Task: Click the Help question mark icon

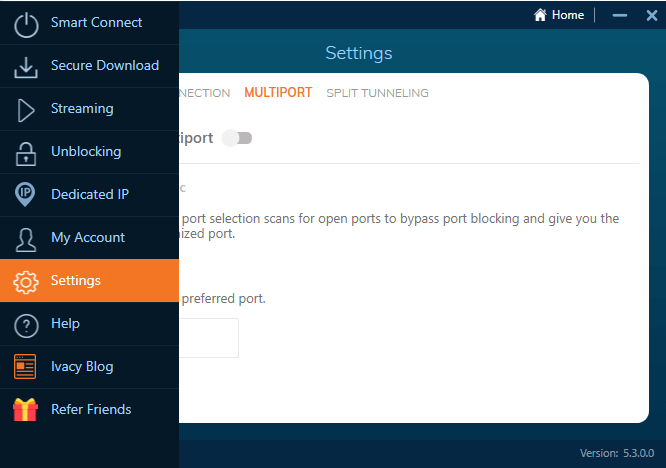Action: coord(26,326)
